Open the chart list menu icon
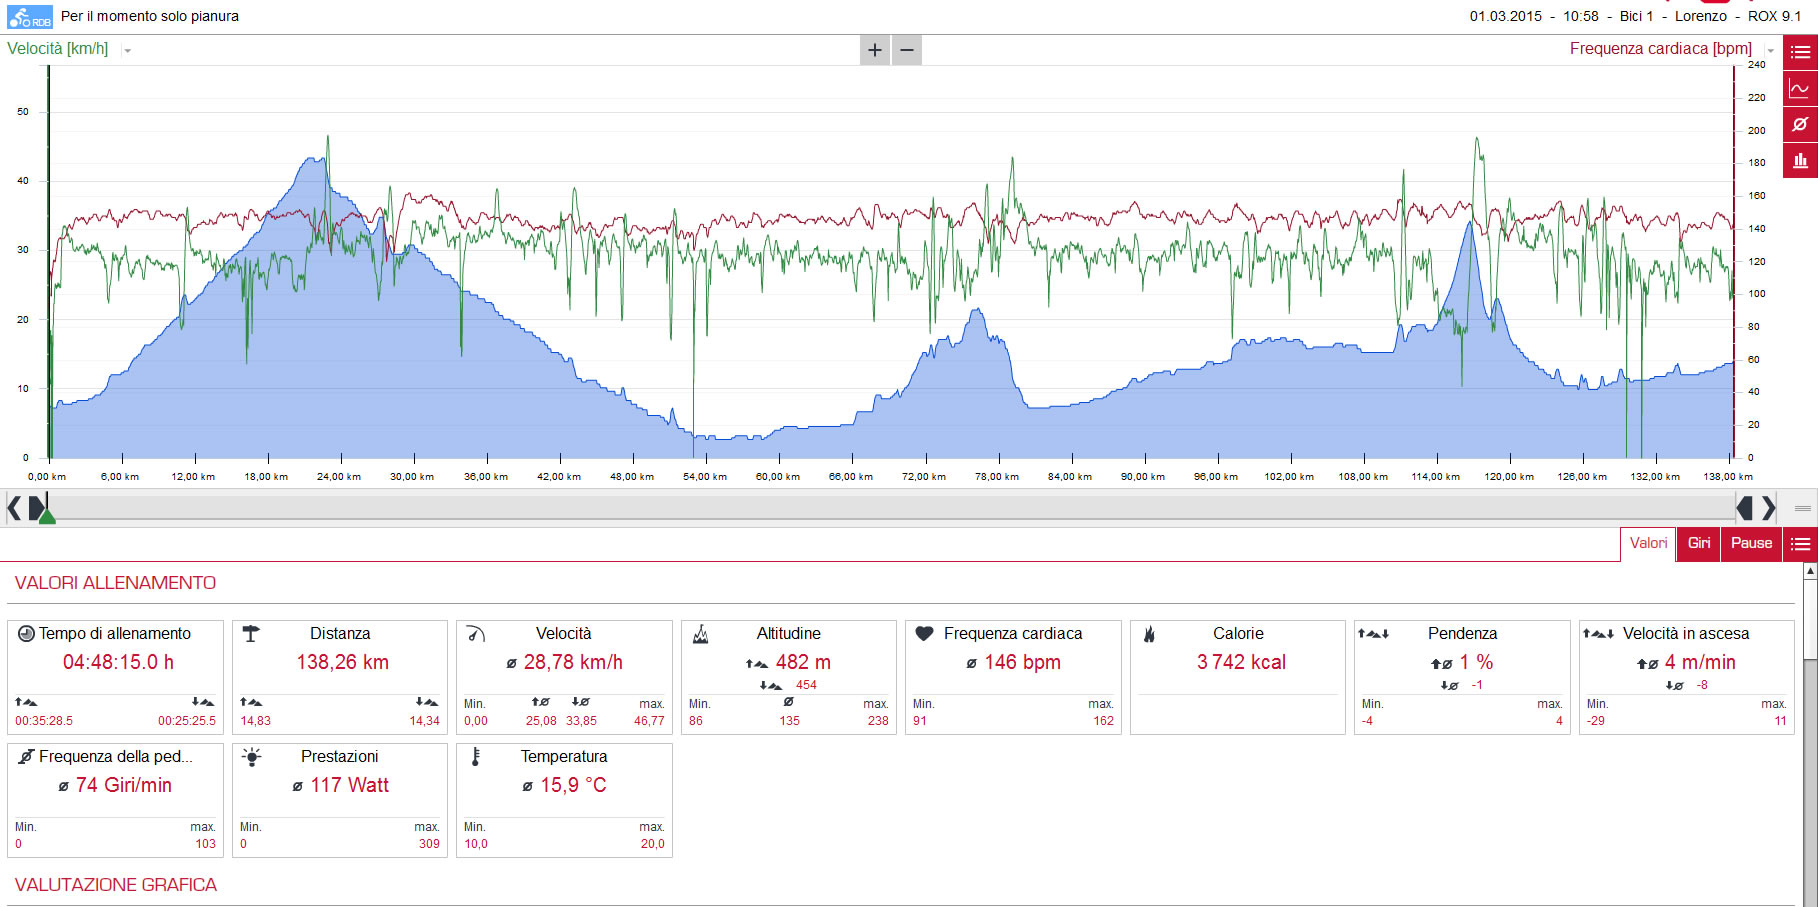1818x907 pixels. click(x=1800, y=52)
